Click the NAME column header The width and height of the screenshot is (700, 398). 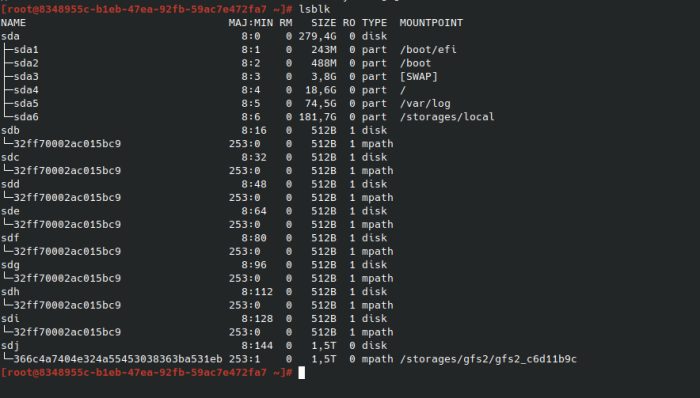(x=13, y=23)
